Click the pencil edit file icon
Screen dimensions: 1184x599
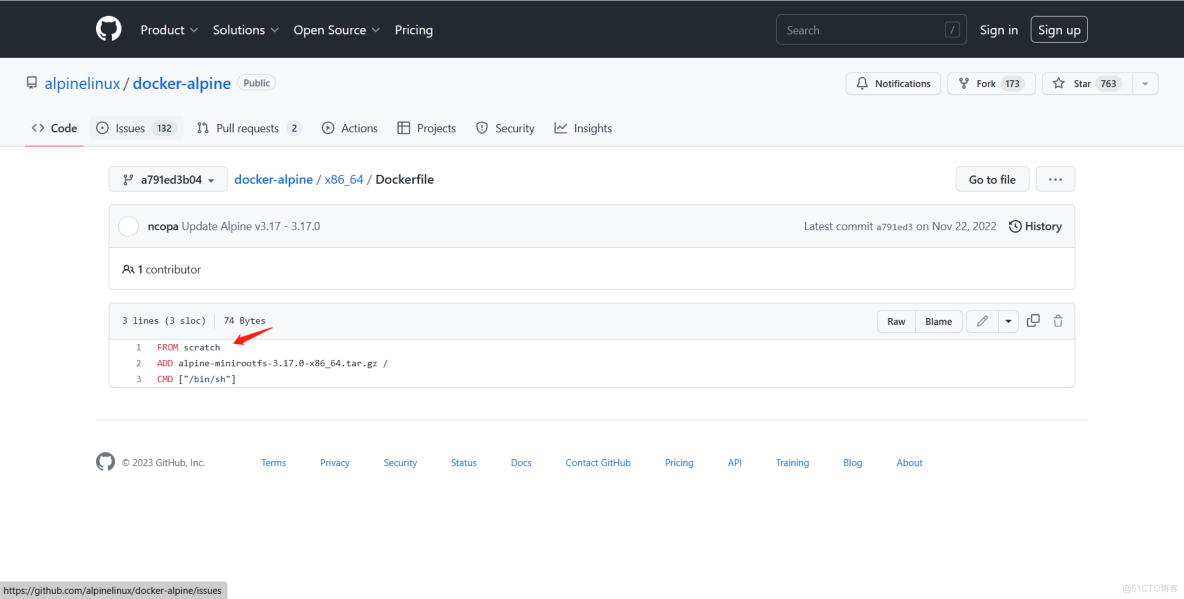[982, 321]
